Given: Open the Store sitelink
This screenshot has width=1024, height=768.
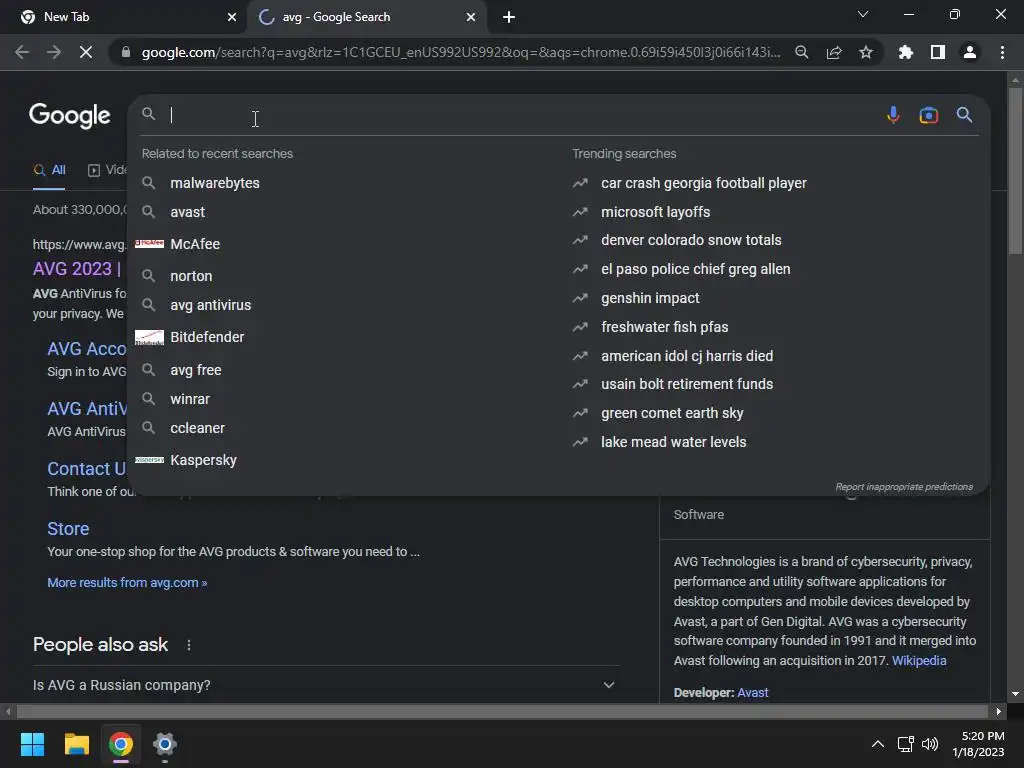Looking at the screenshot, I should (68, 528).
